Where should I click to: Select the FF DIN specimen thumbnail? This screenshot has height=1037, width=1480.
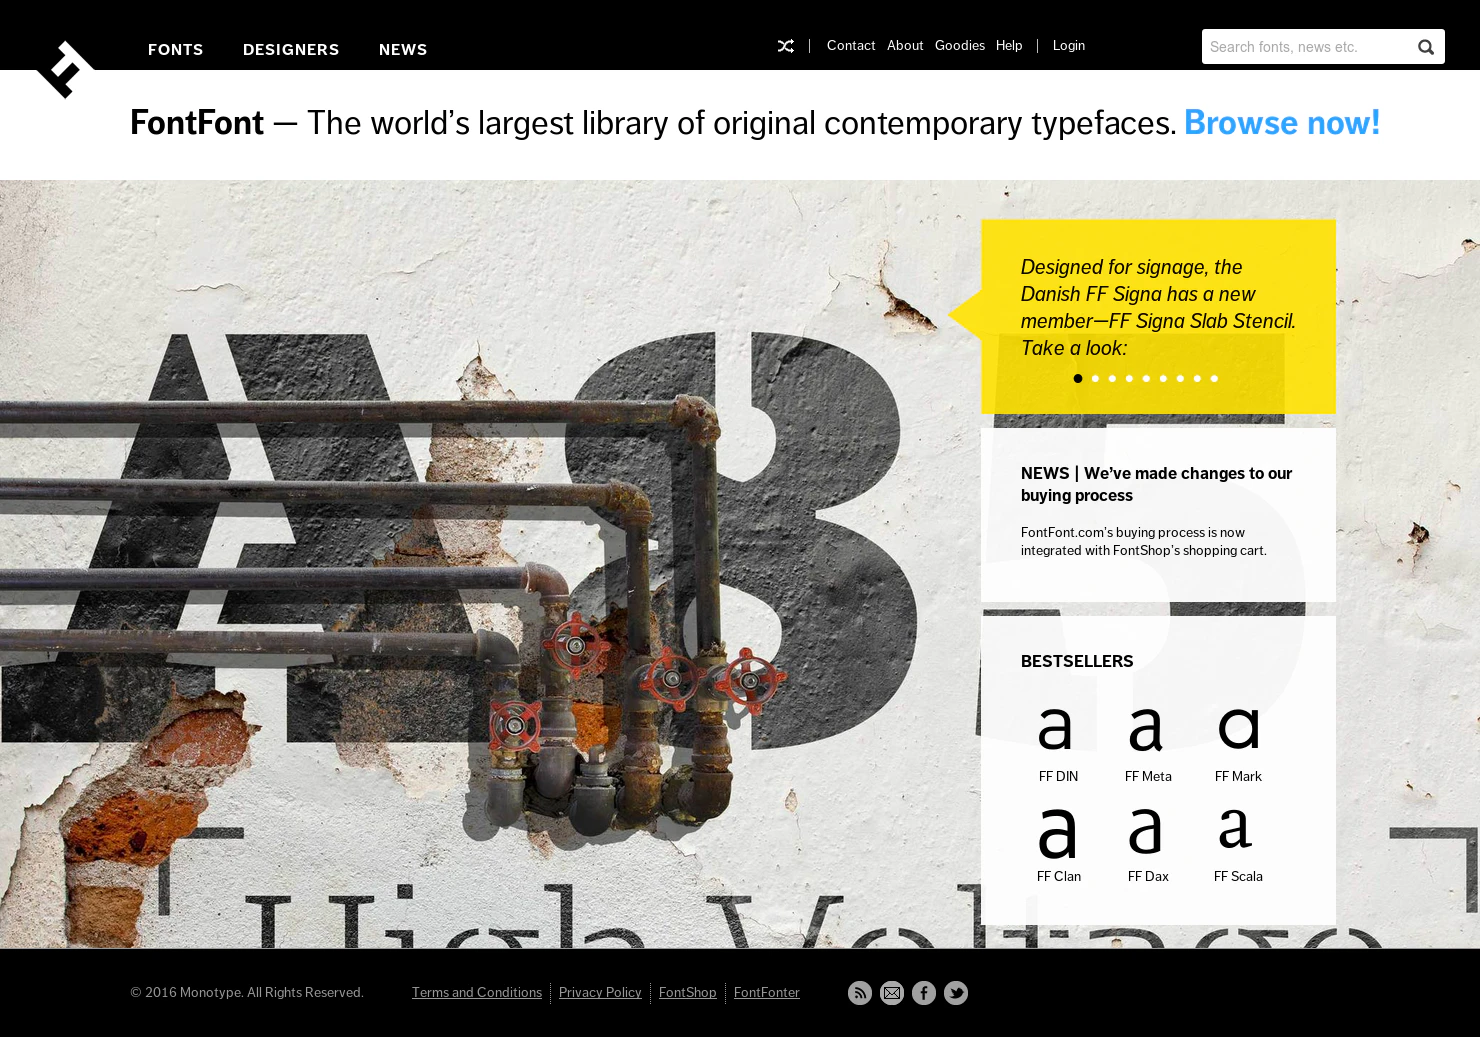[x=1057, y=729]
